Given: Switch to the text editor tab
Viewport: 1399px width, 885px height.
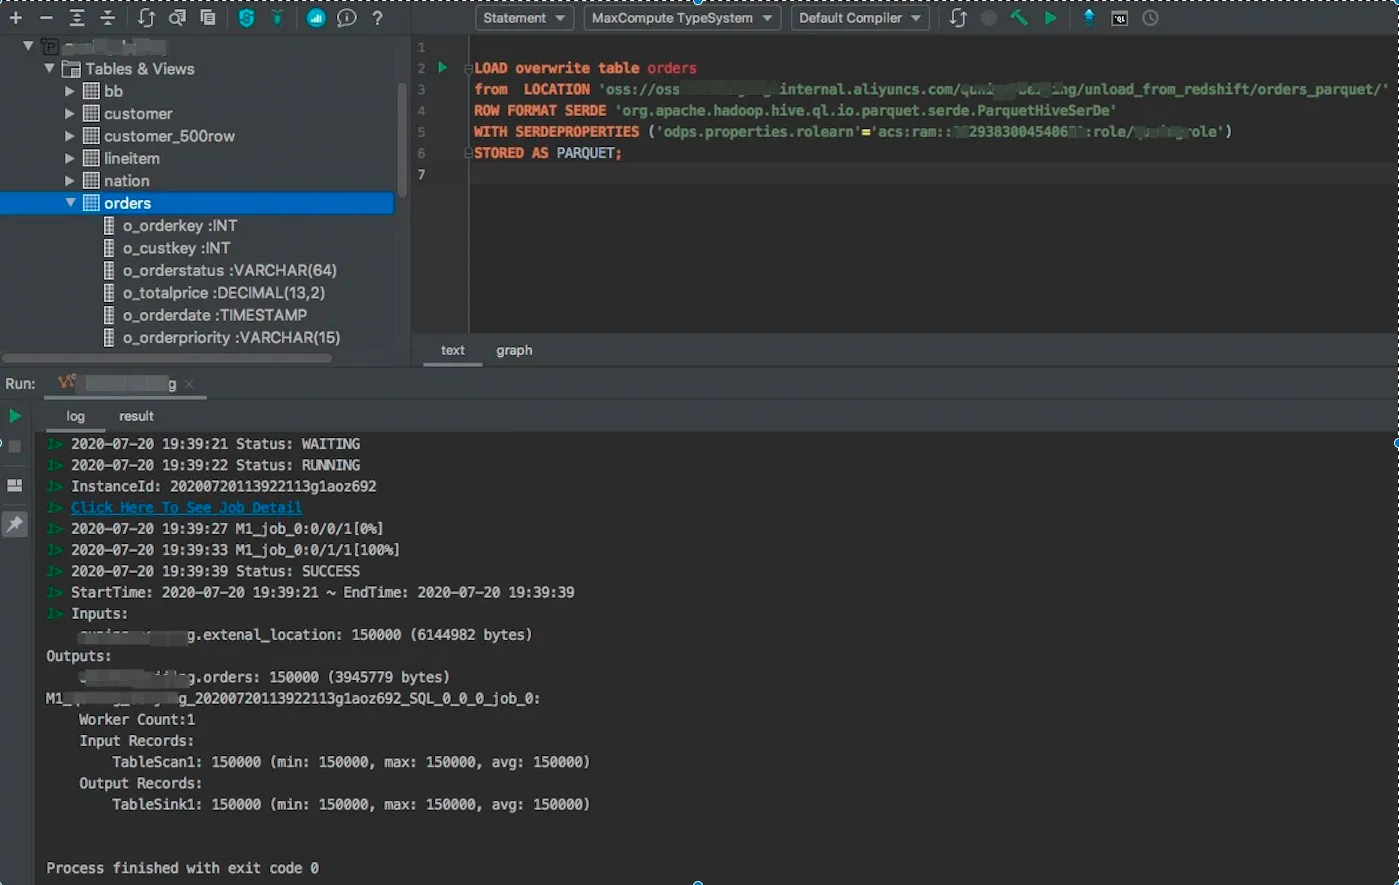Looking at the screenshot, I should 453,350.
